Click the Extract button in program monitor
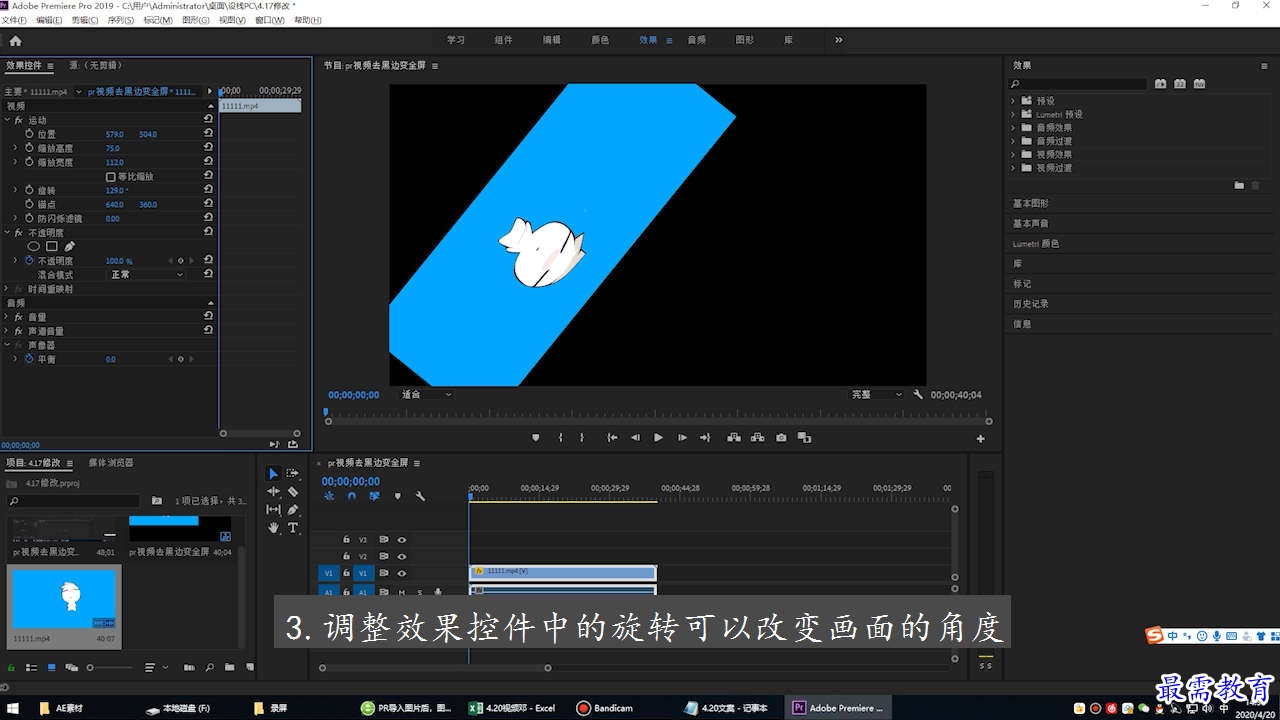 tap(757, 438)
